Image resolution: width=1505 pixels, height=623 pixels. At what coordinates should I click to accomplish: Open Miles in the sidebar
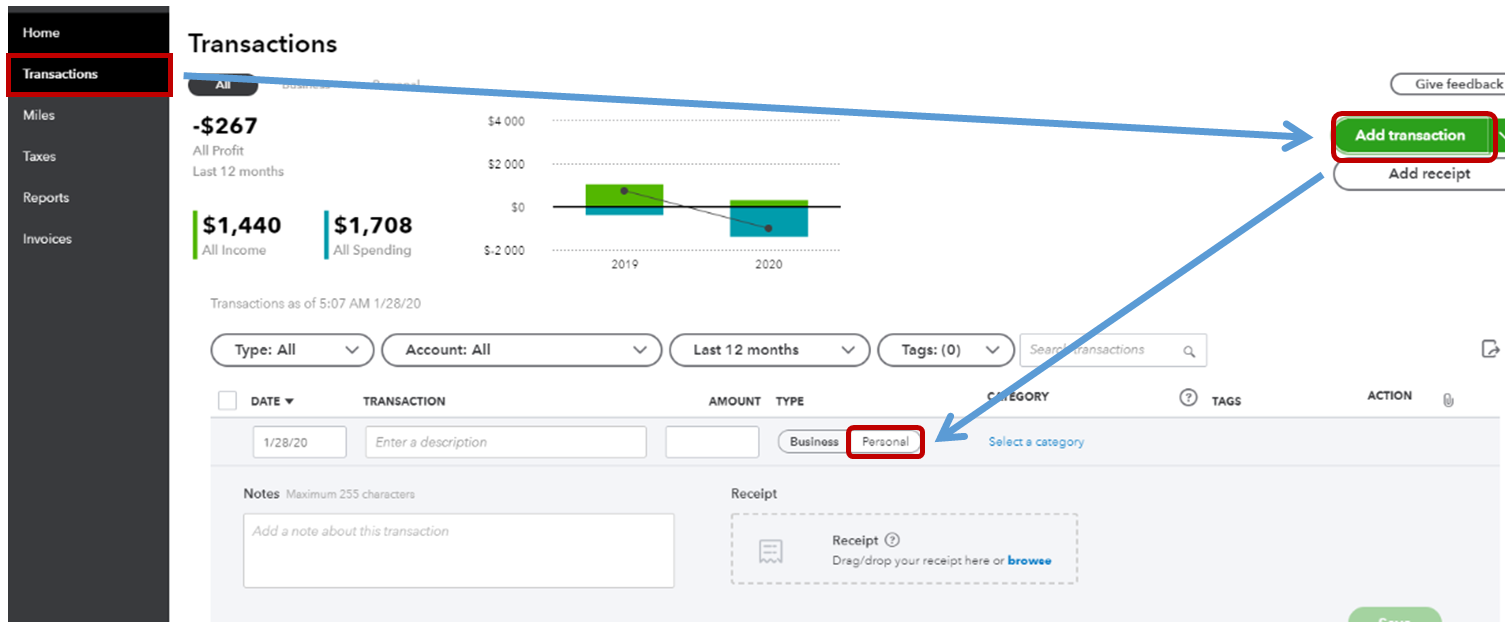click(x=39, y=115)
